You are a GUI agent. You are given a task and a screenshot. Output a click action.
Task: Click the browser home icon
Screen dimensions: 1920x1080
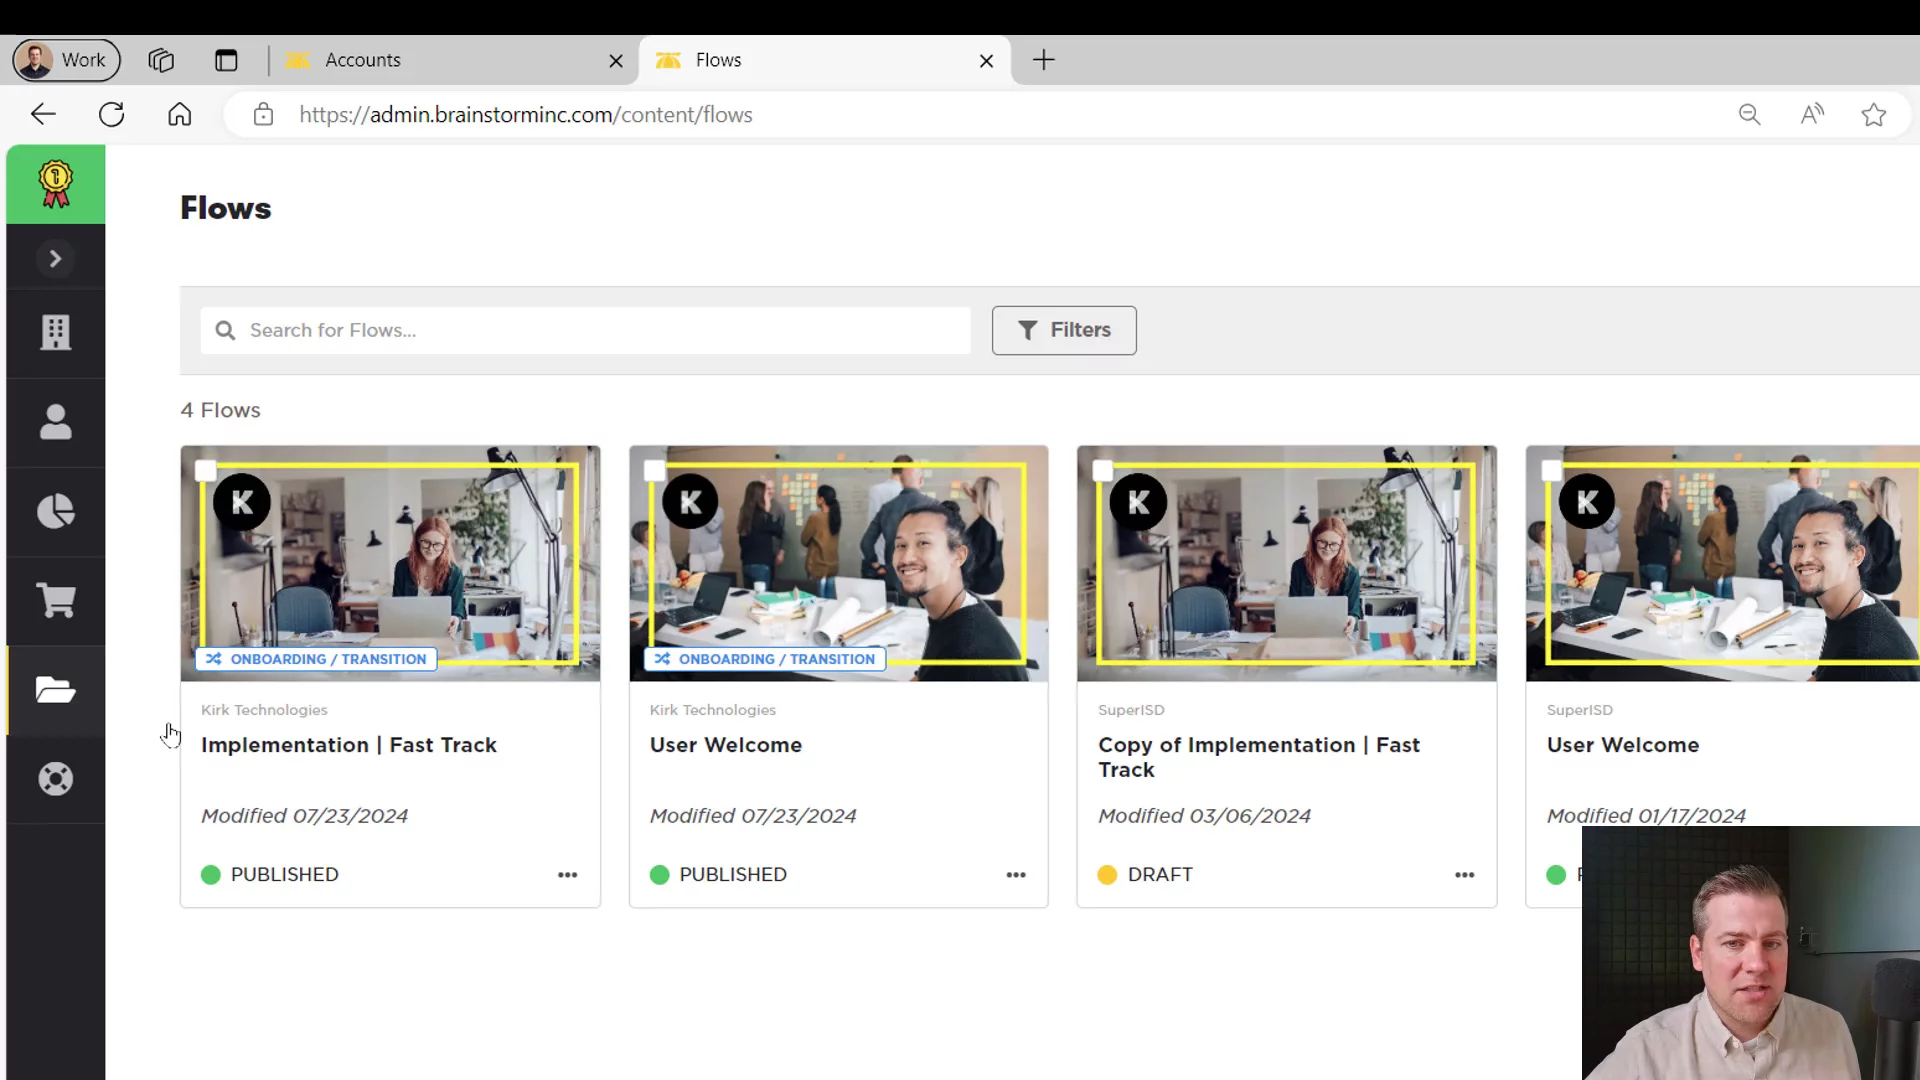point(179,114)
